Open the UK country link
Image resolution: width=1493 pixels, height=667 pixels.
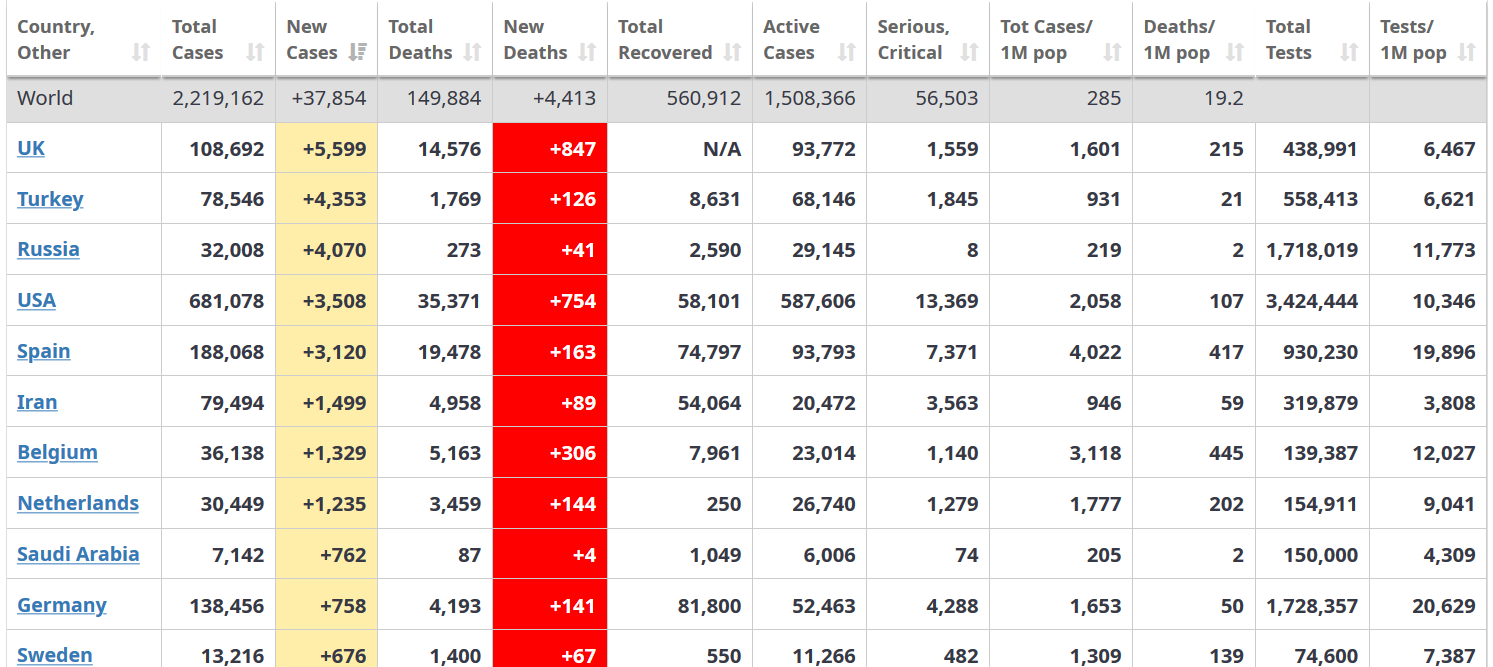[31, 149]
